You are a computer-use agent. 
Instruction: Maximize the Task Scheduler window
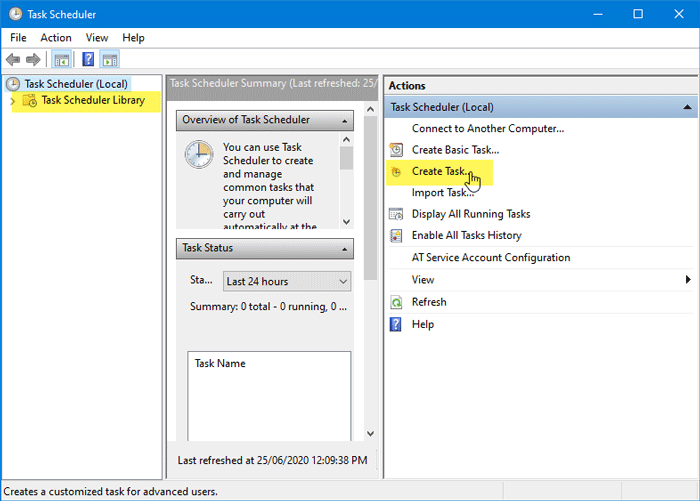click(x=638, y=14)
